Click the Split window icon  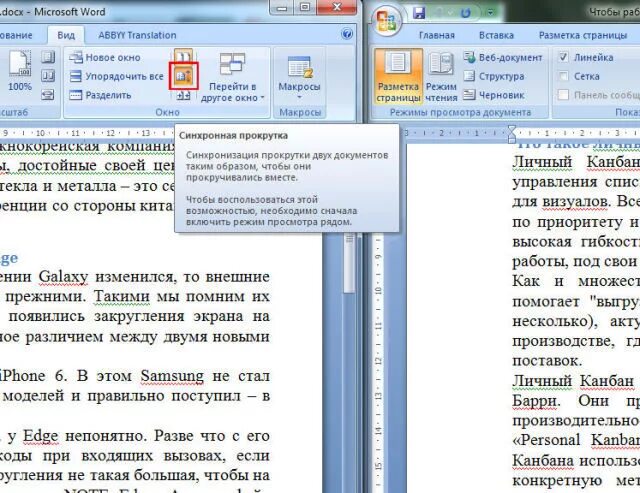tap(76, 95)
